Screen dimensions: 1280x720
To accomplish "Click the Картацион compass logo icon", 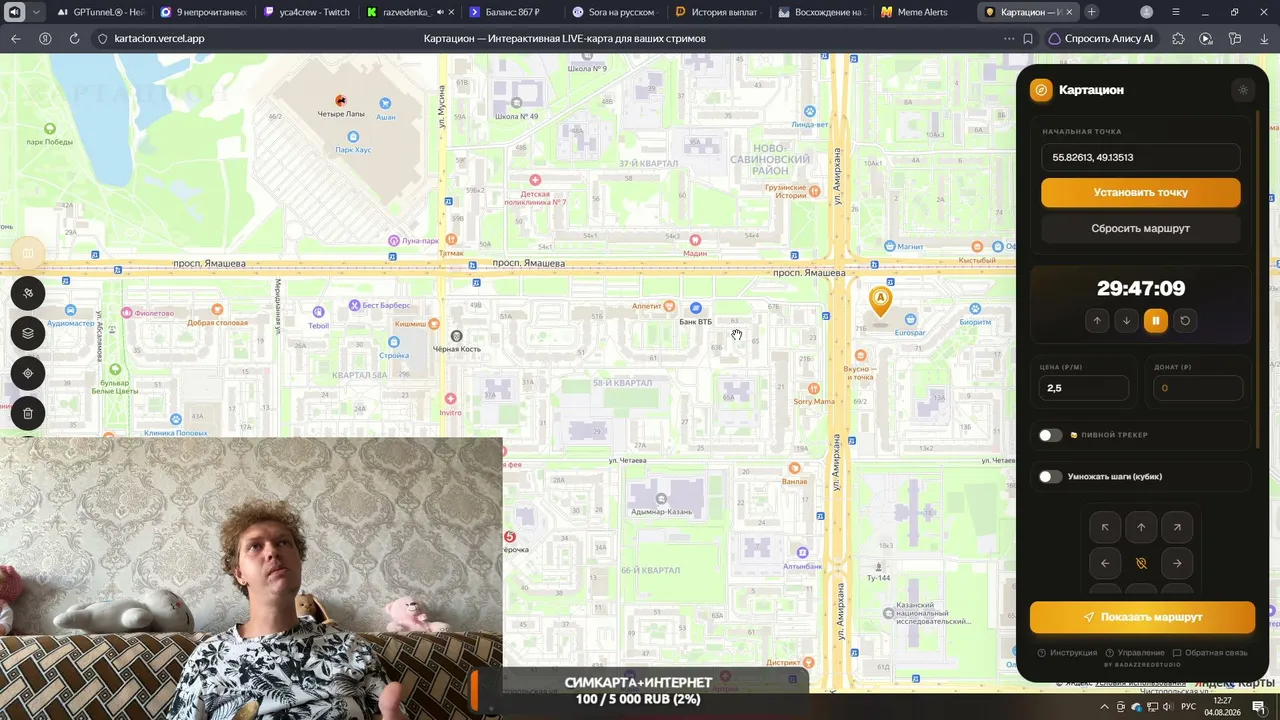I will [x=1041, y=90].
